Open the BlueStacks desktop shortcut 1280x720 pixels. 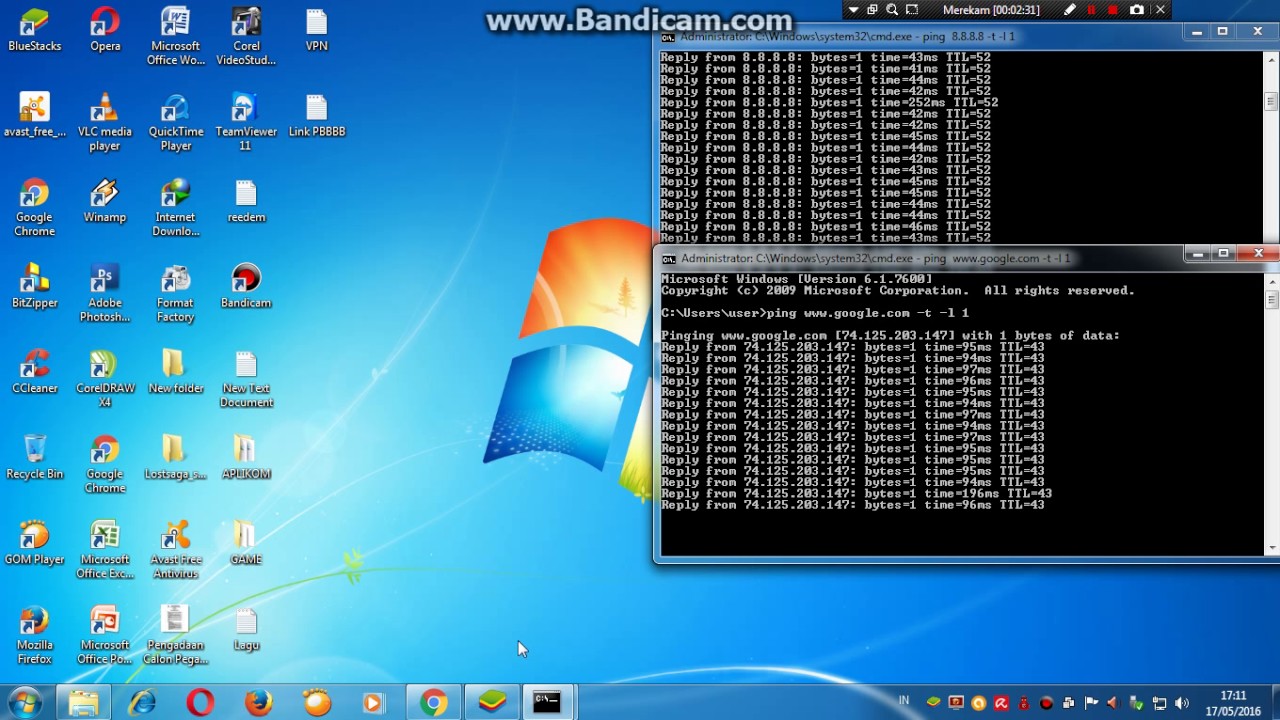34,30
